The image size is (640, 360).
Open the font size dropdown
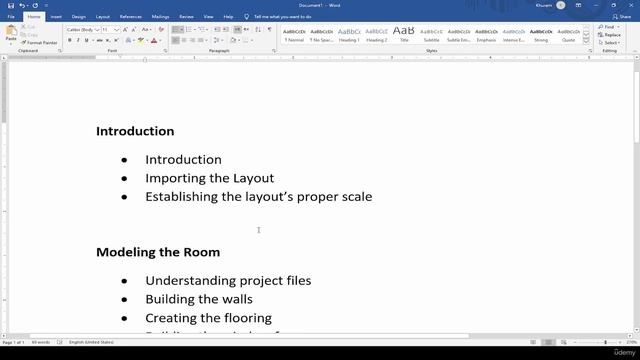(x=116, y=30)
